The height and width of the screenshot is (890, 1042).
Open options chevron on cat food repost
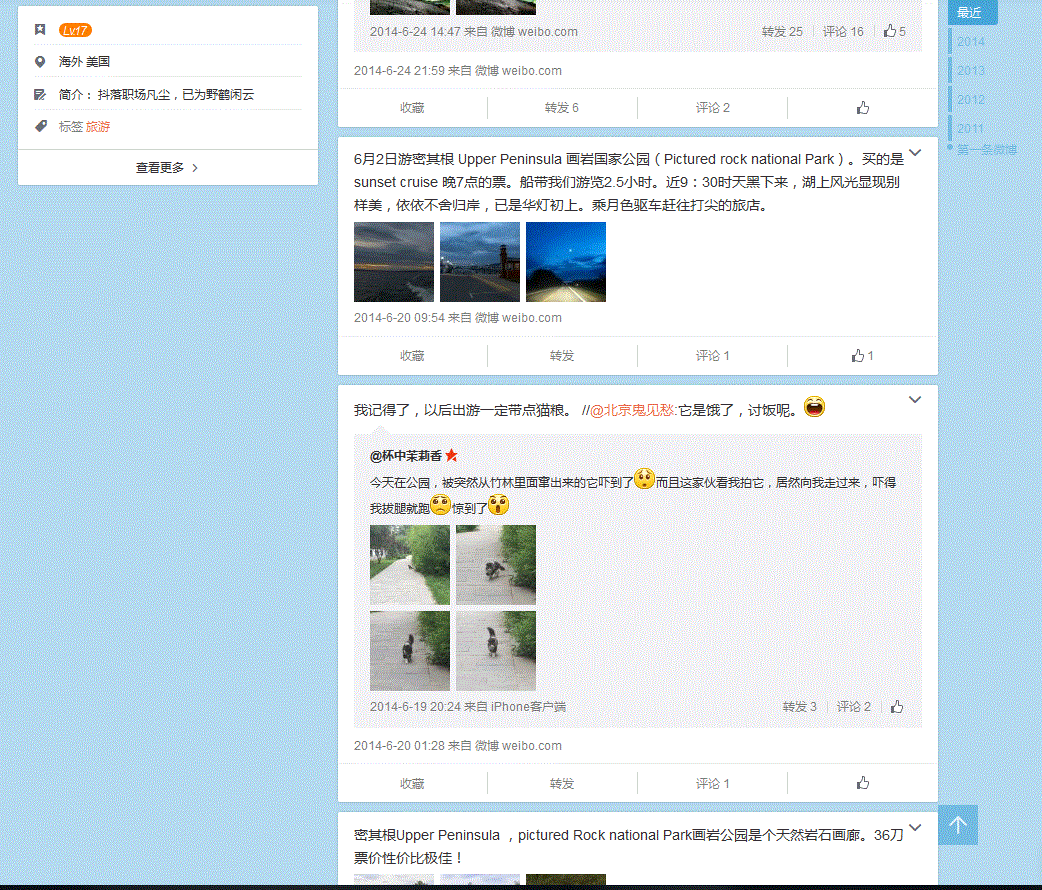tap(914, 400)
